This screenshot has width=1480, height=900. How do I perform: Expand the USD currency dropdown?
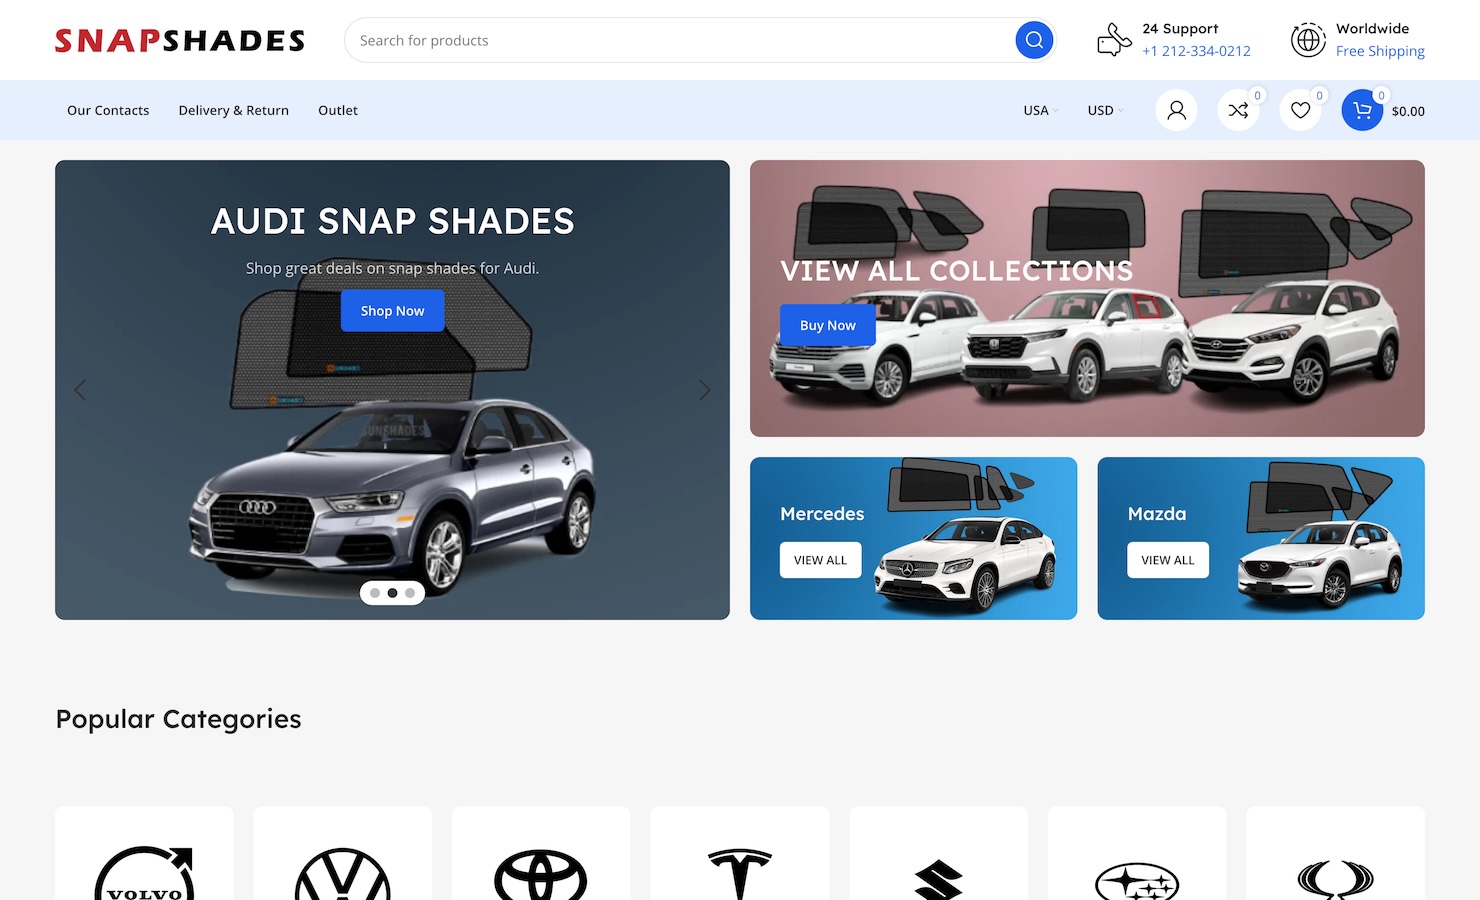click(x=1105, y=110)
